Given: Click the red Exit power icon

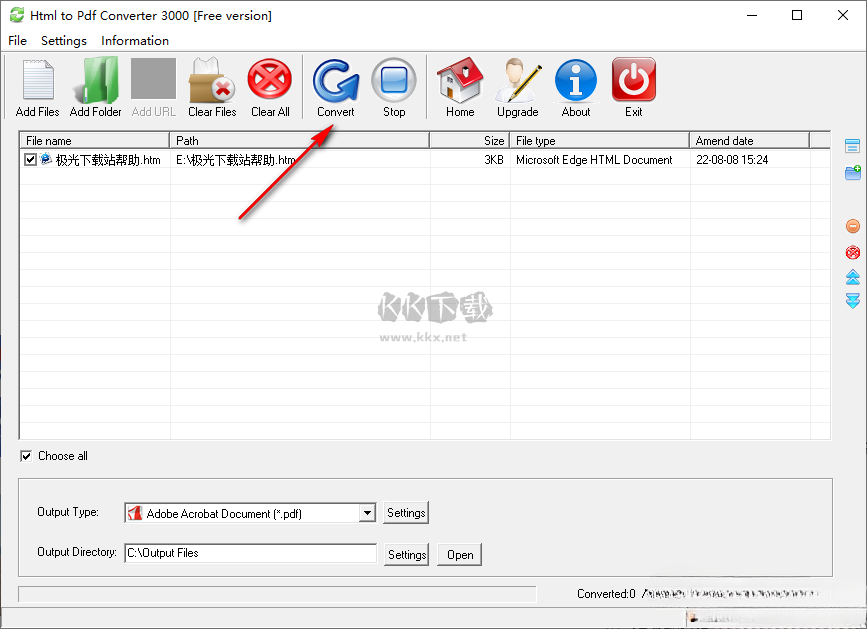Looking at the screenshot, I should (634, 81).
